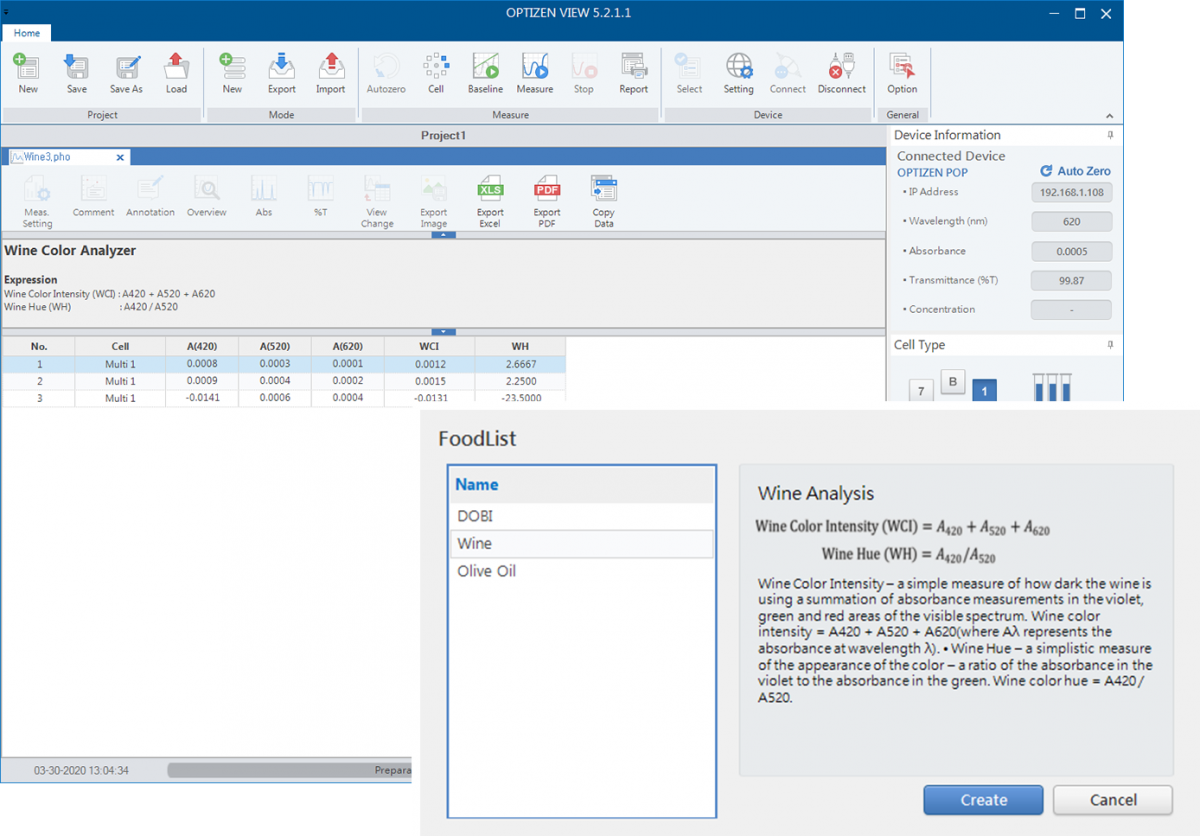Create a New mode
Screen dimensions: 1200x836
[232, 74]
